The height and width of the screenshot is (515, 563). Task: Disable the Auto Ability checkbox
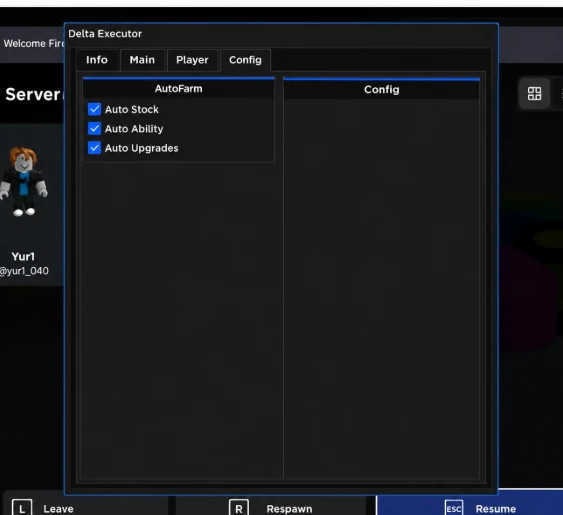[x=94, y=129]
